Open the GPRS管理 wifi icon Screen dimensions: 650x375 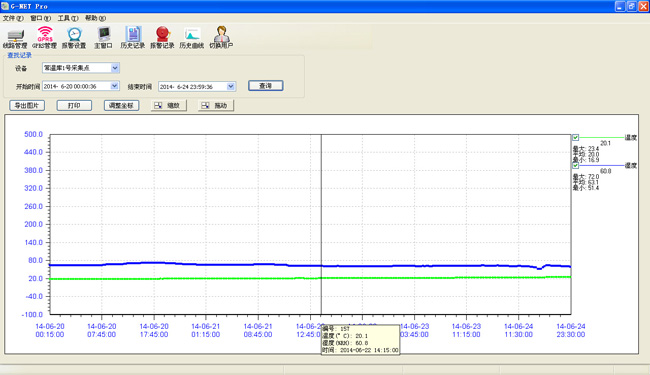pos(44,38)
